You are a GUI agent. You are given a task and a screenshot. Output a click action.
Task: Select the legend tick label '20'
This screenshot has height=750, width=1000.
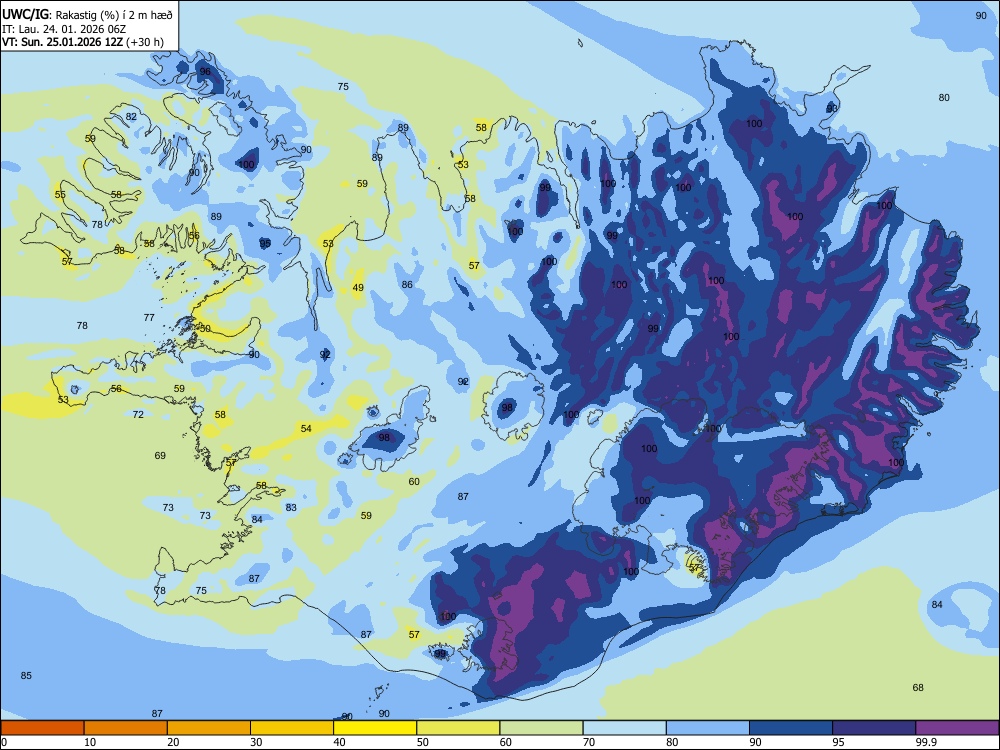coord(173,742)
